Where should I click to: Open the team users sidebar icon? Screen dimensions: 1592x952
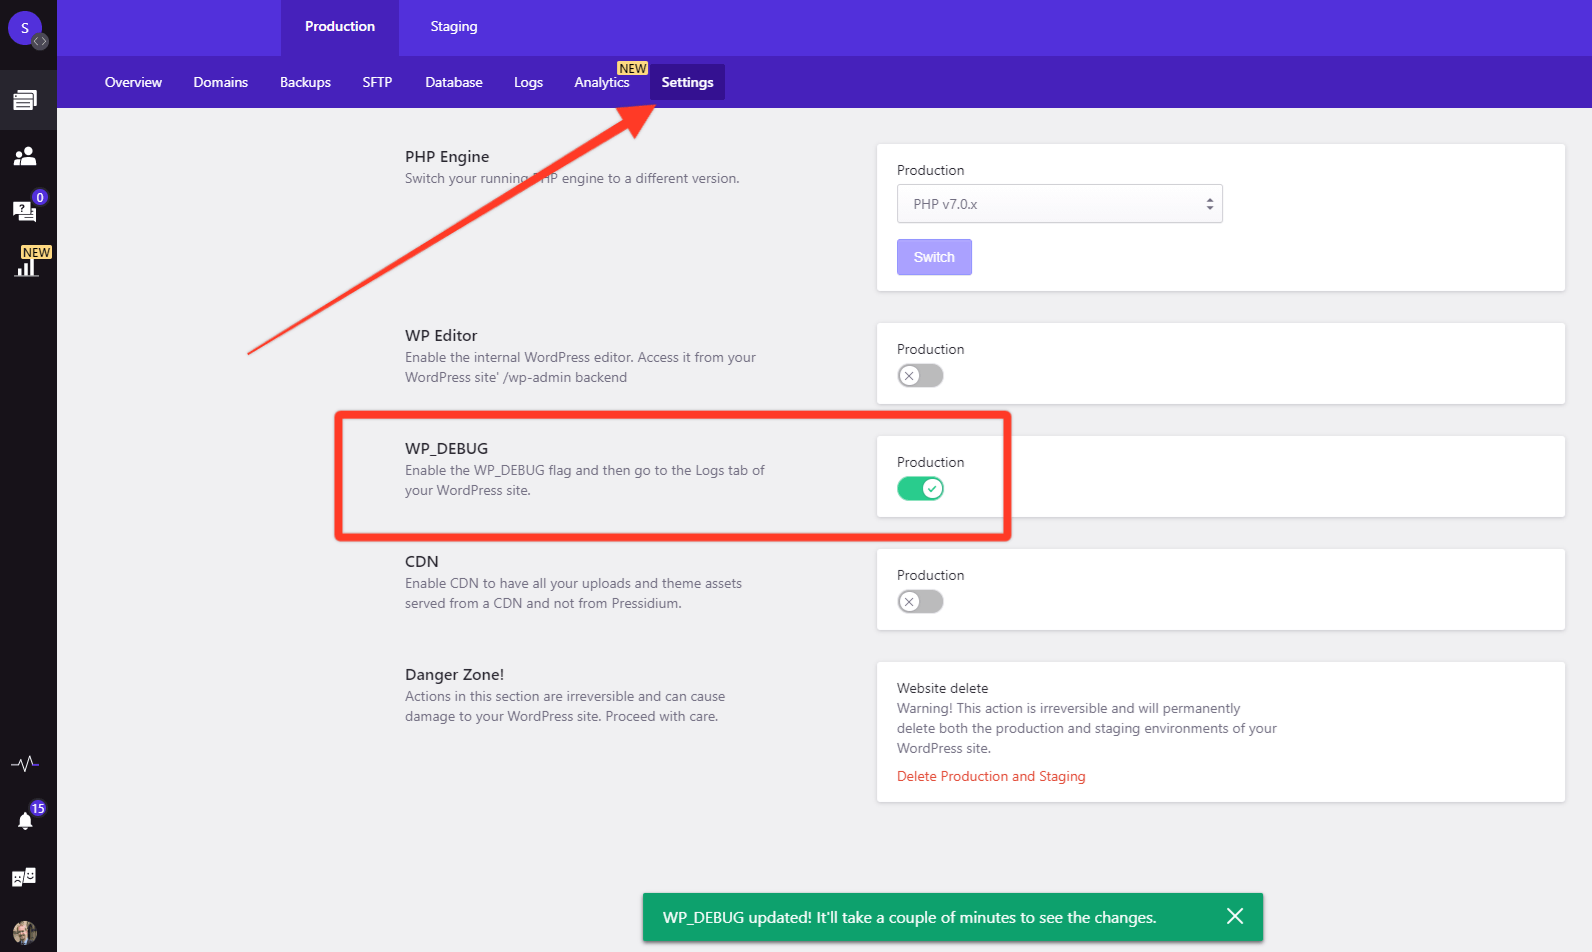(25, 156)
